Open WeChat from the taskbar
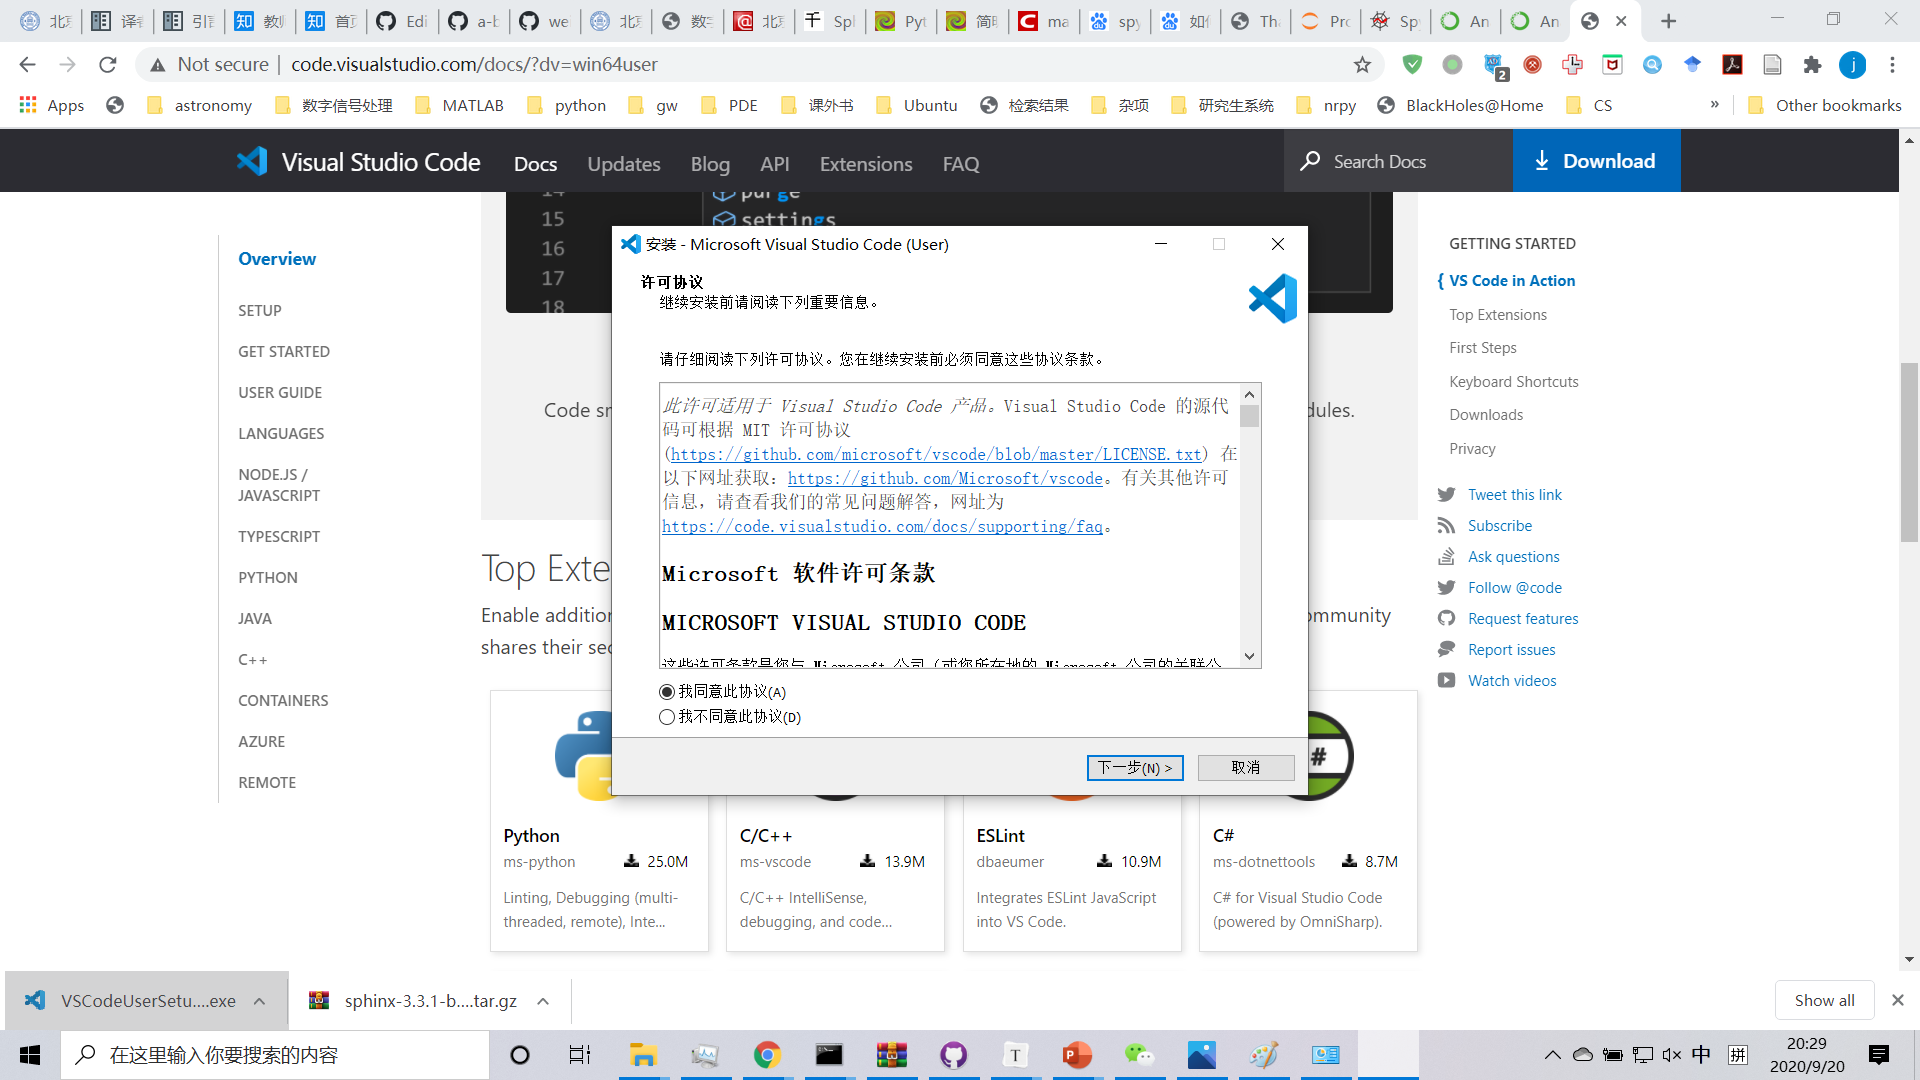 (x=1139, y=1055)
